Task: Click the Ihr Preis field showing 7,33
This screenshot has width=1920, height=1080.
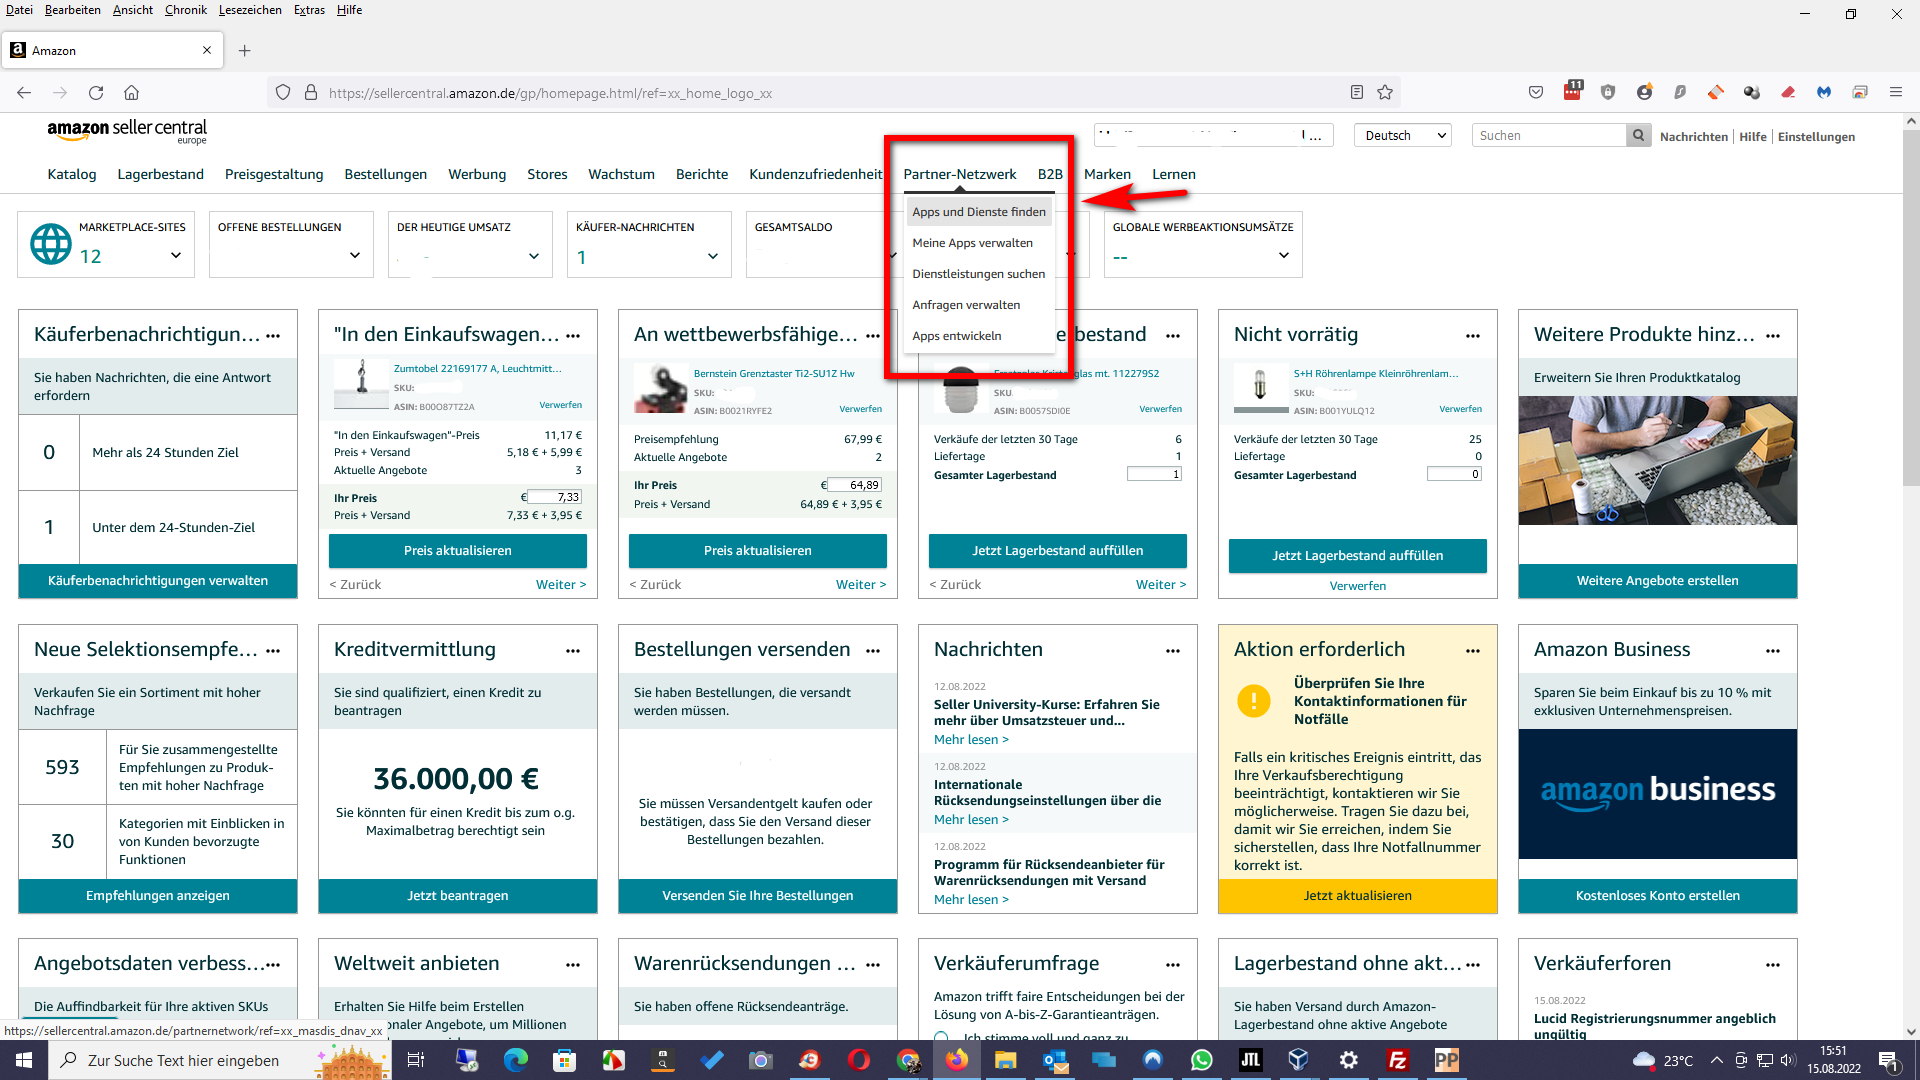Action: pos(554,497)
